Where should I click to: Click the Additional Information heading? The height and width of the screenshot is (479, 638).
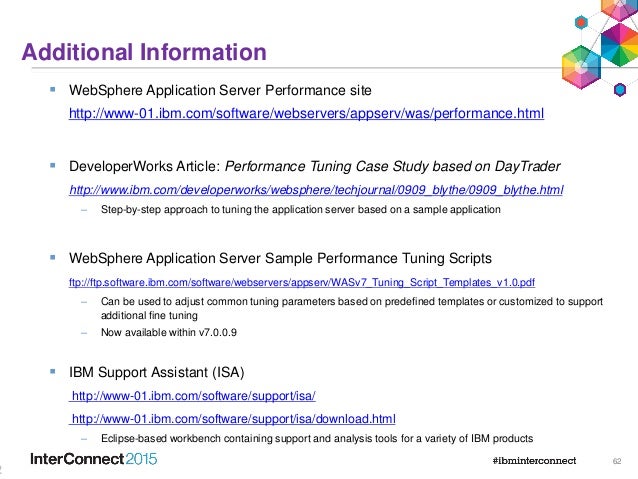(144, 52)
